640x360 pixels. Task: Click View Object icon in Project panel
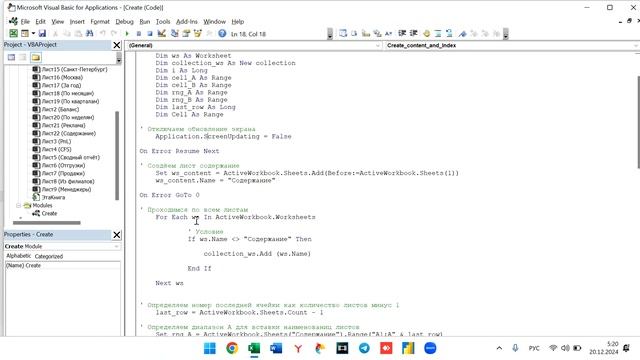tap(23, 57)
